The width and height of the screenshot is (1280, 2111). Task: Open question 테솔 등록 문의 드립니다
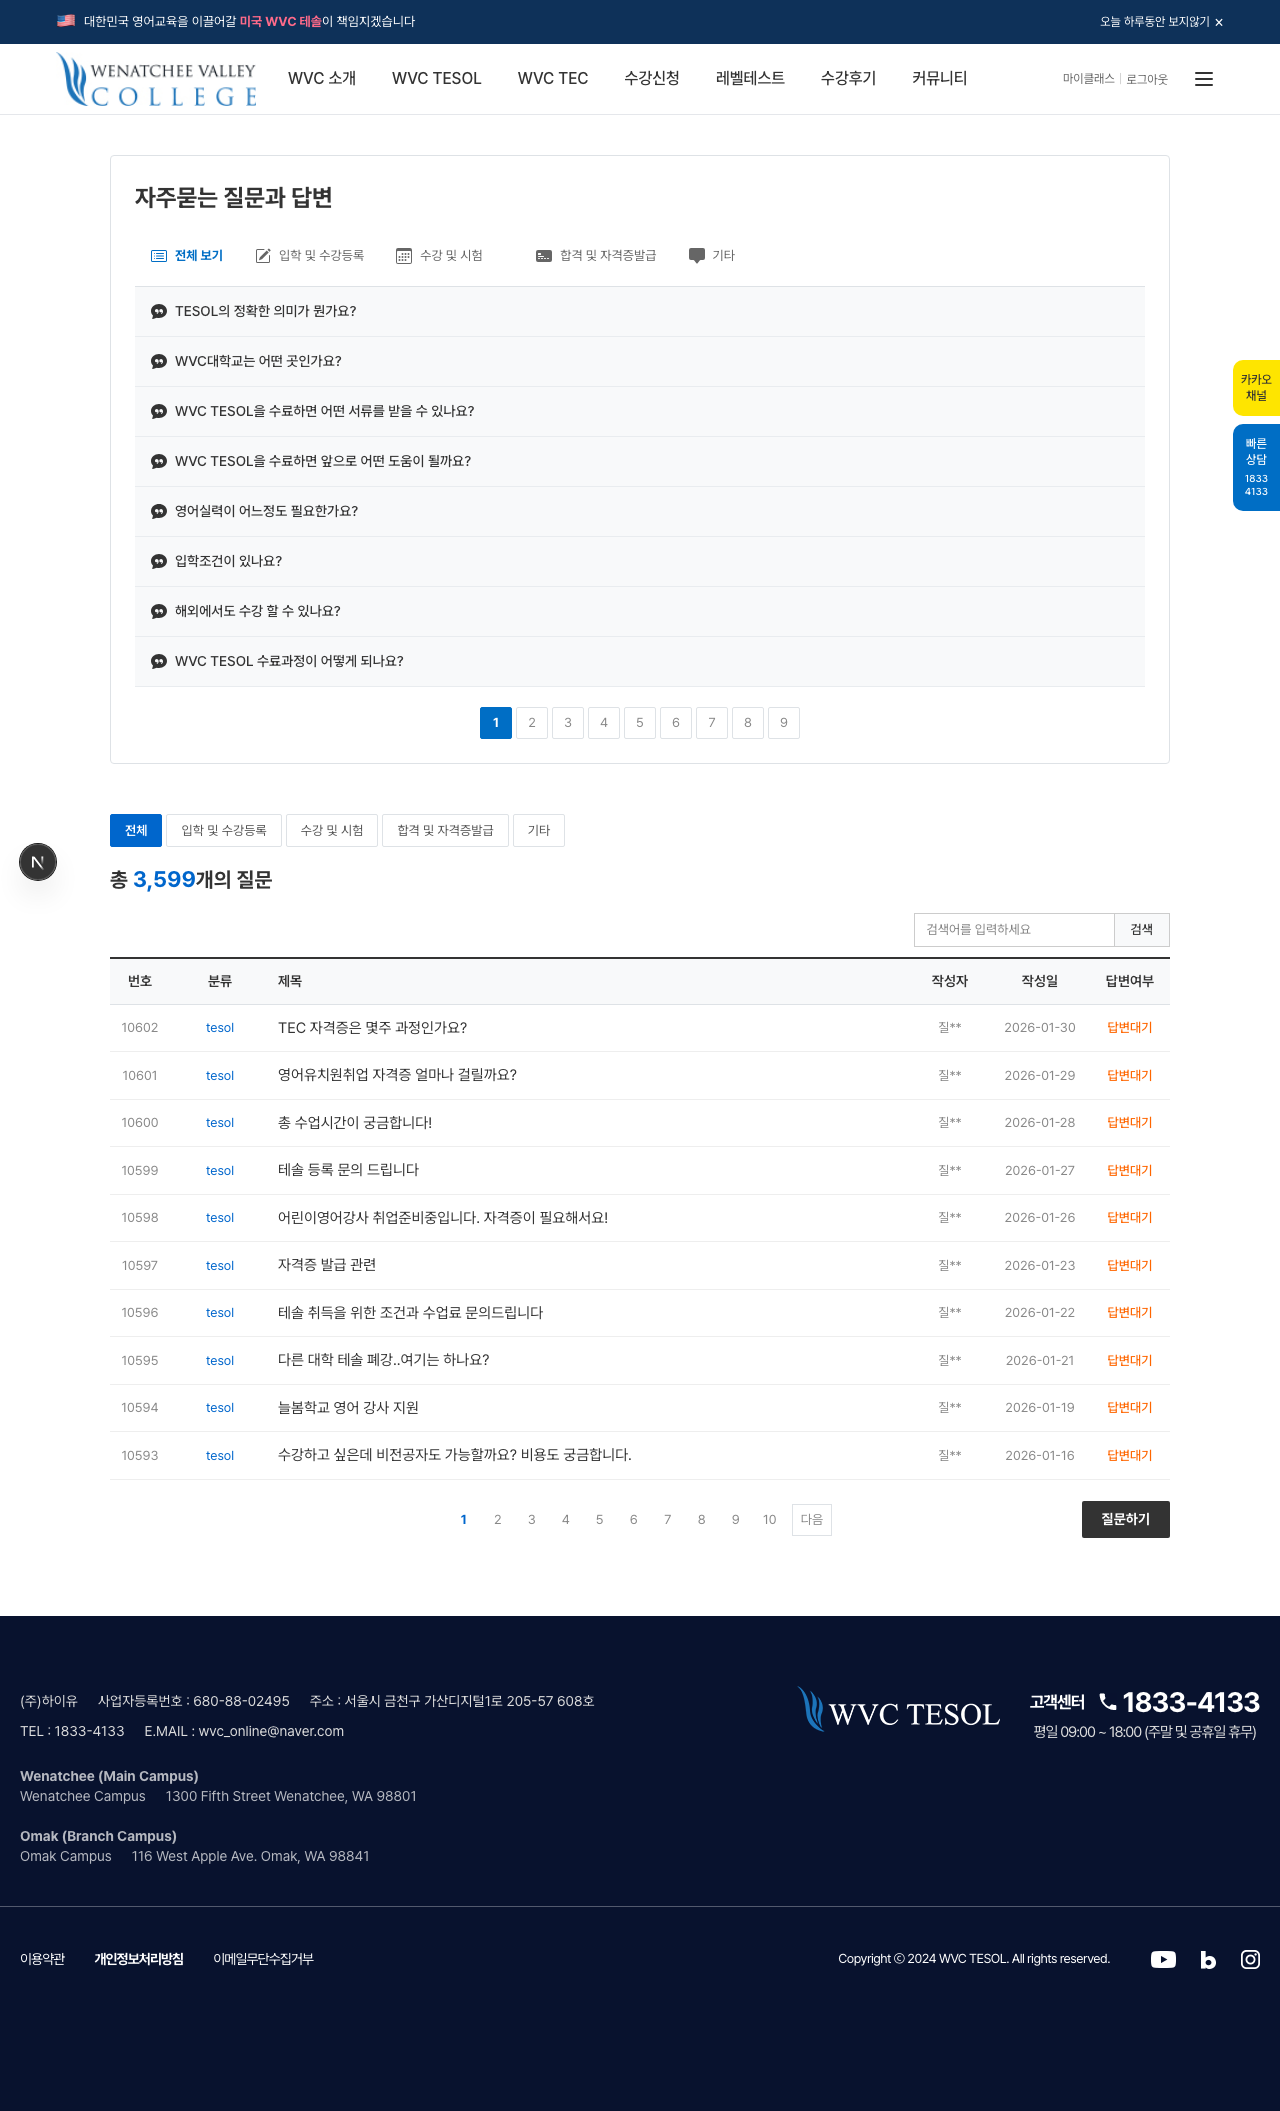pyautogui.click(x=349, y=1170)
